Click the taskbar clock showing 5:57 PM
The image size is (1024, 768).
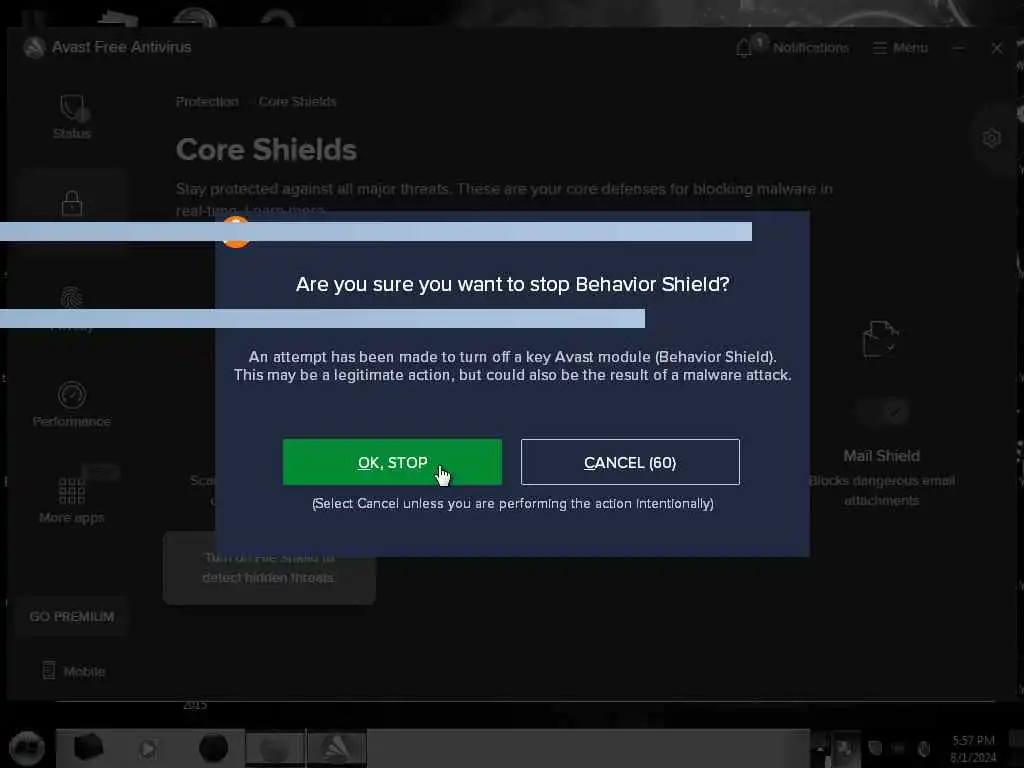[x=973, y=748]
